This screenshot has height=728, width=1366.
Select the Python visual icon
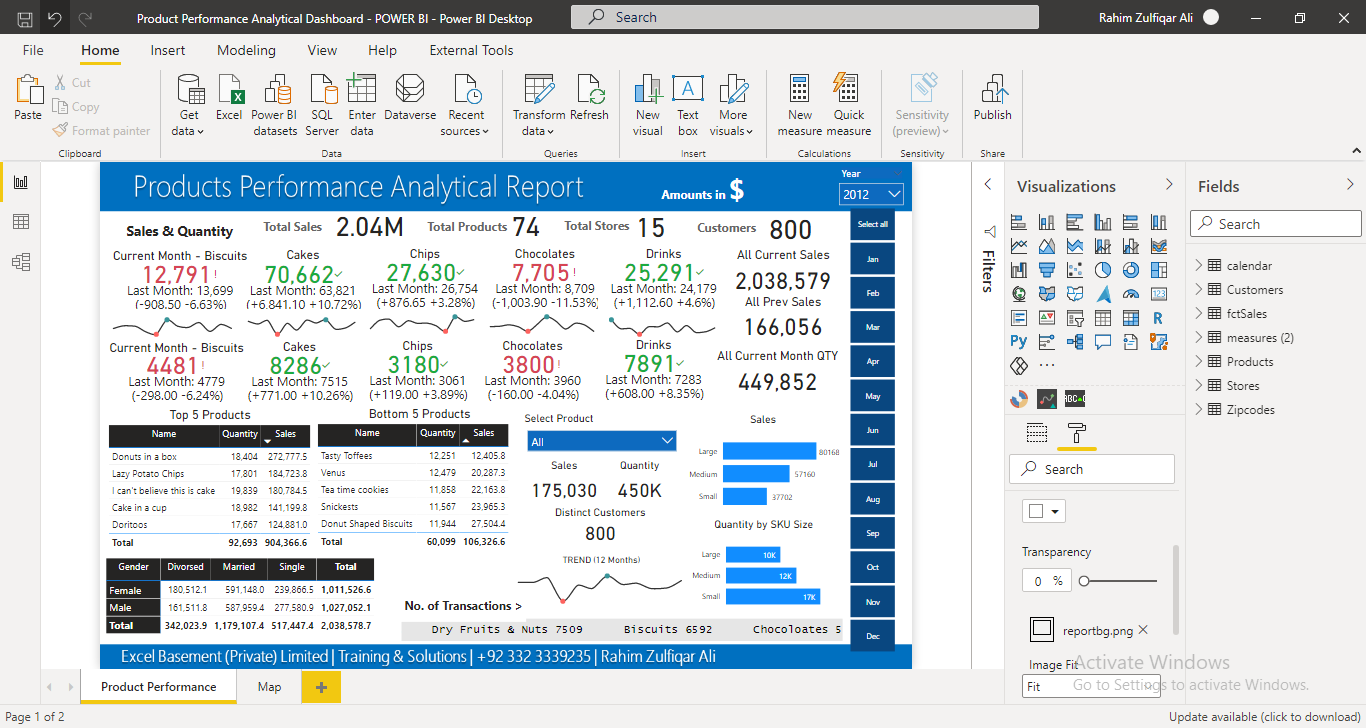point(1018,341)
